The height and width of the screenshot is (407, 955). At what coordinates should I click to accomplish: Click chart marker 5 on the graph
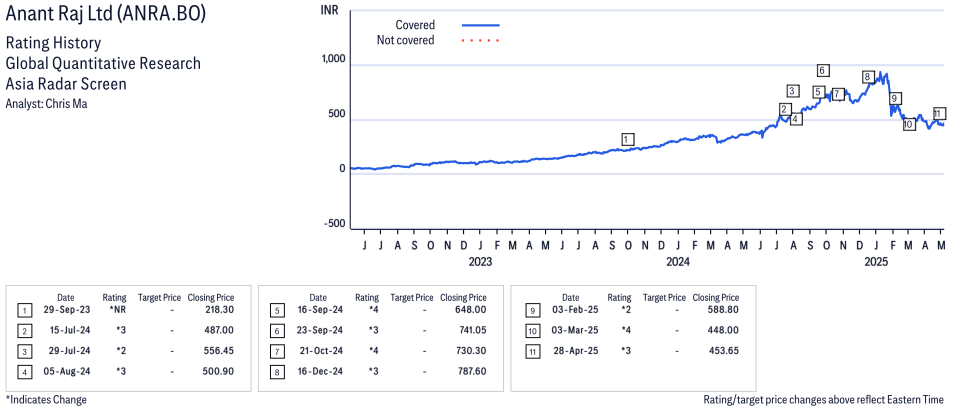pyautogui.click(x=819, y=92)
